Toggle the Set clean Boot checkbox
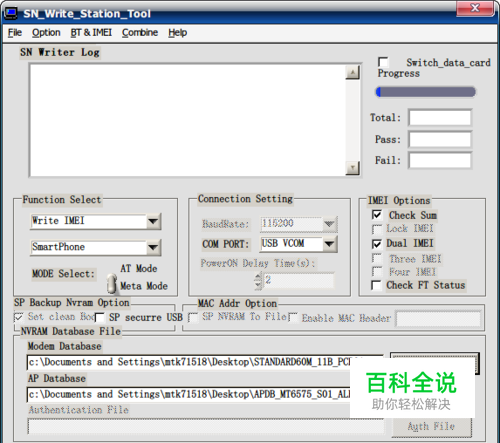 point(19,317)
